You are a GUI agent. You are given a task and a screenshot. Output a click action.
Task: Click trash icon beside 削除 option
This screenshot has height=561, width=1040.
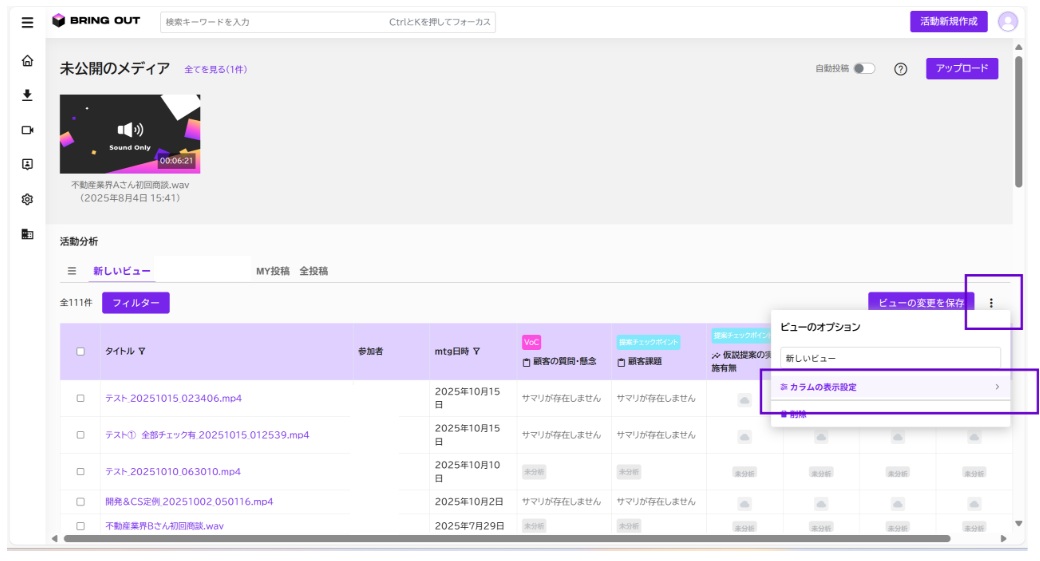tap(783, 414)
